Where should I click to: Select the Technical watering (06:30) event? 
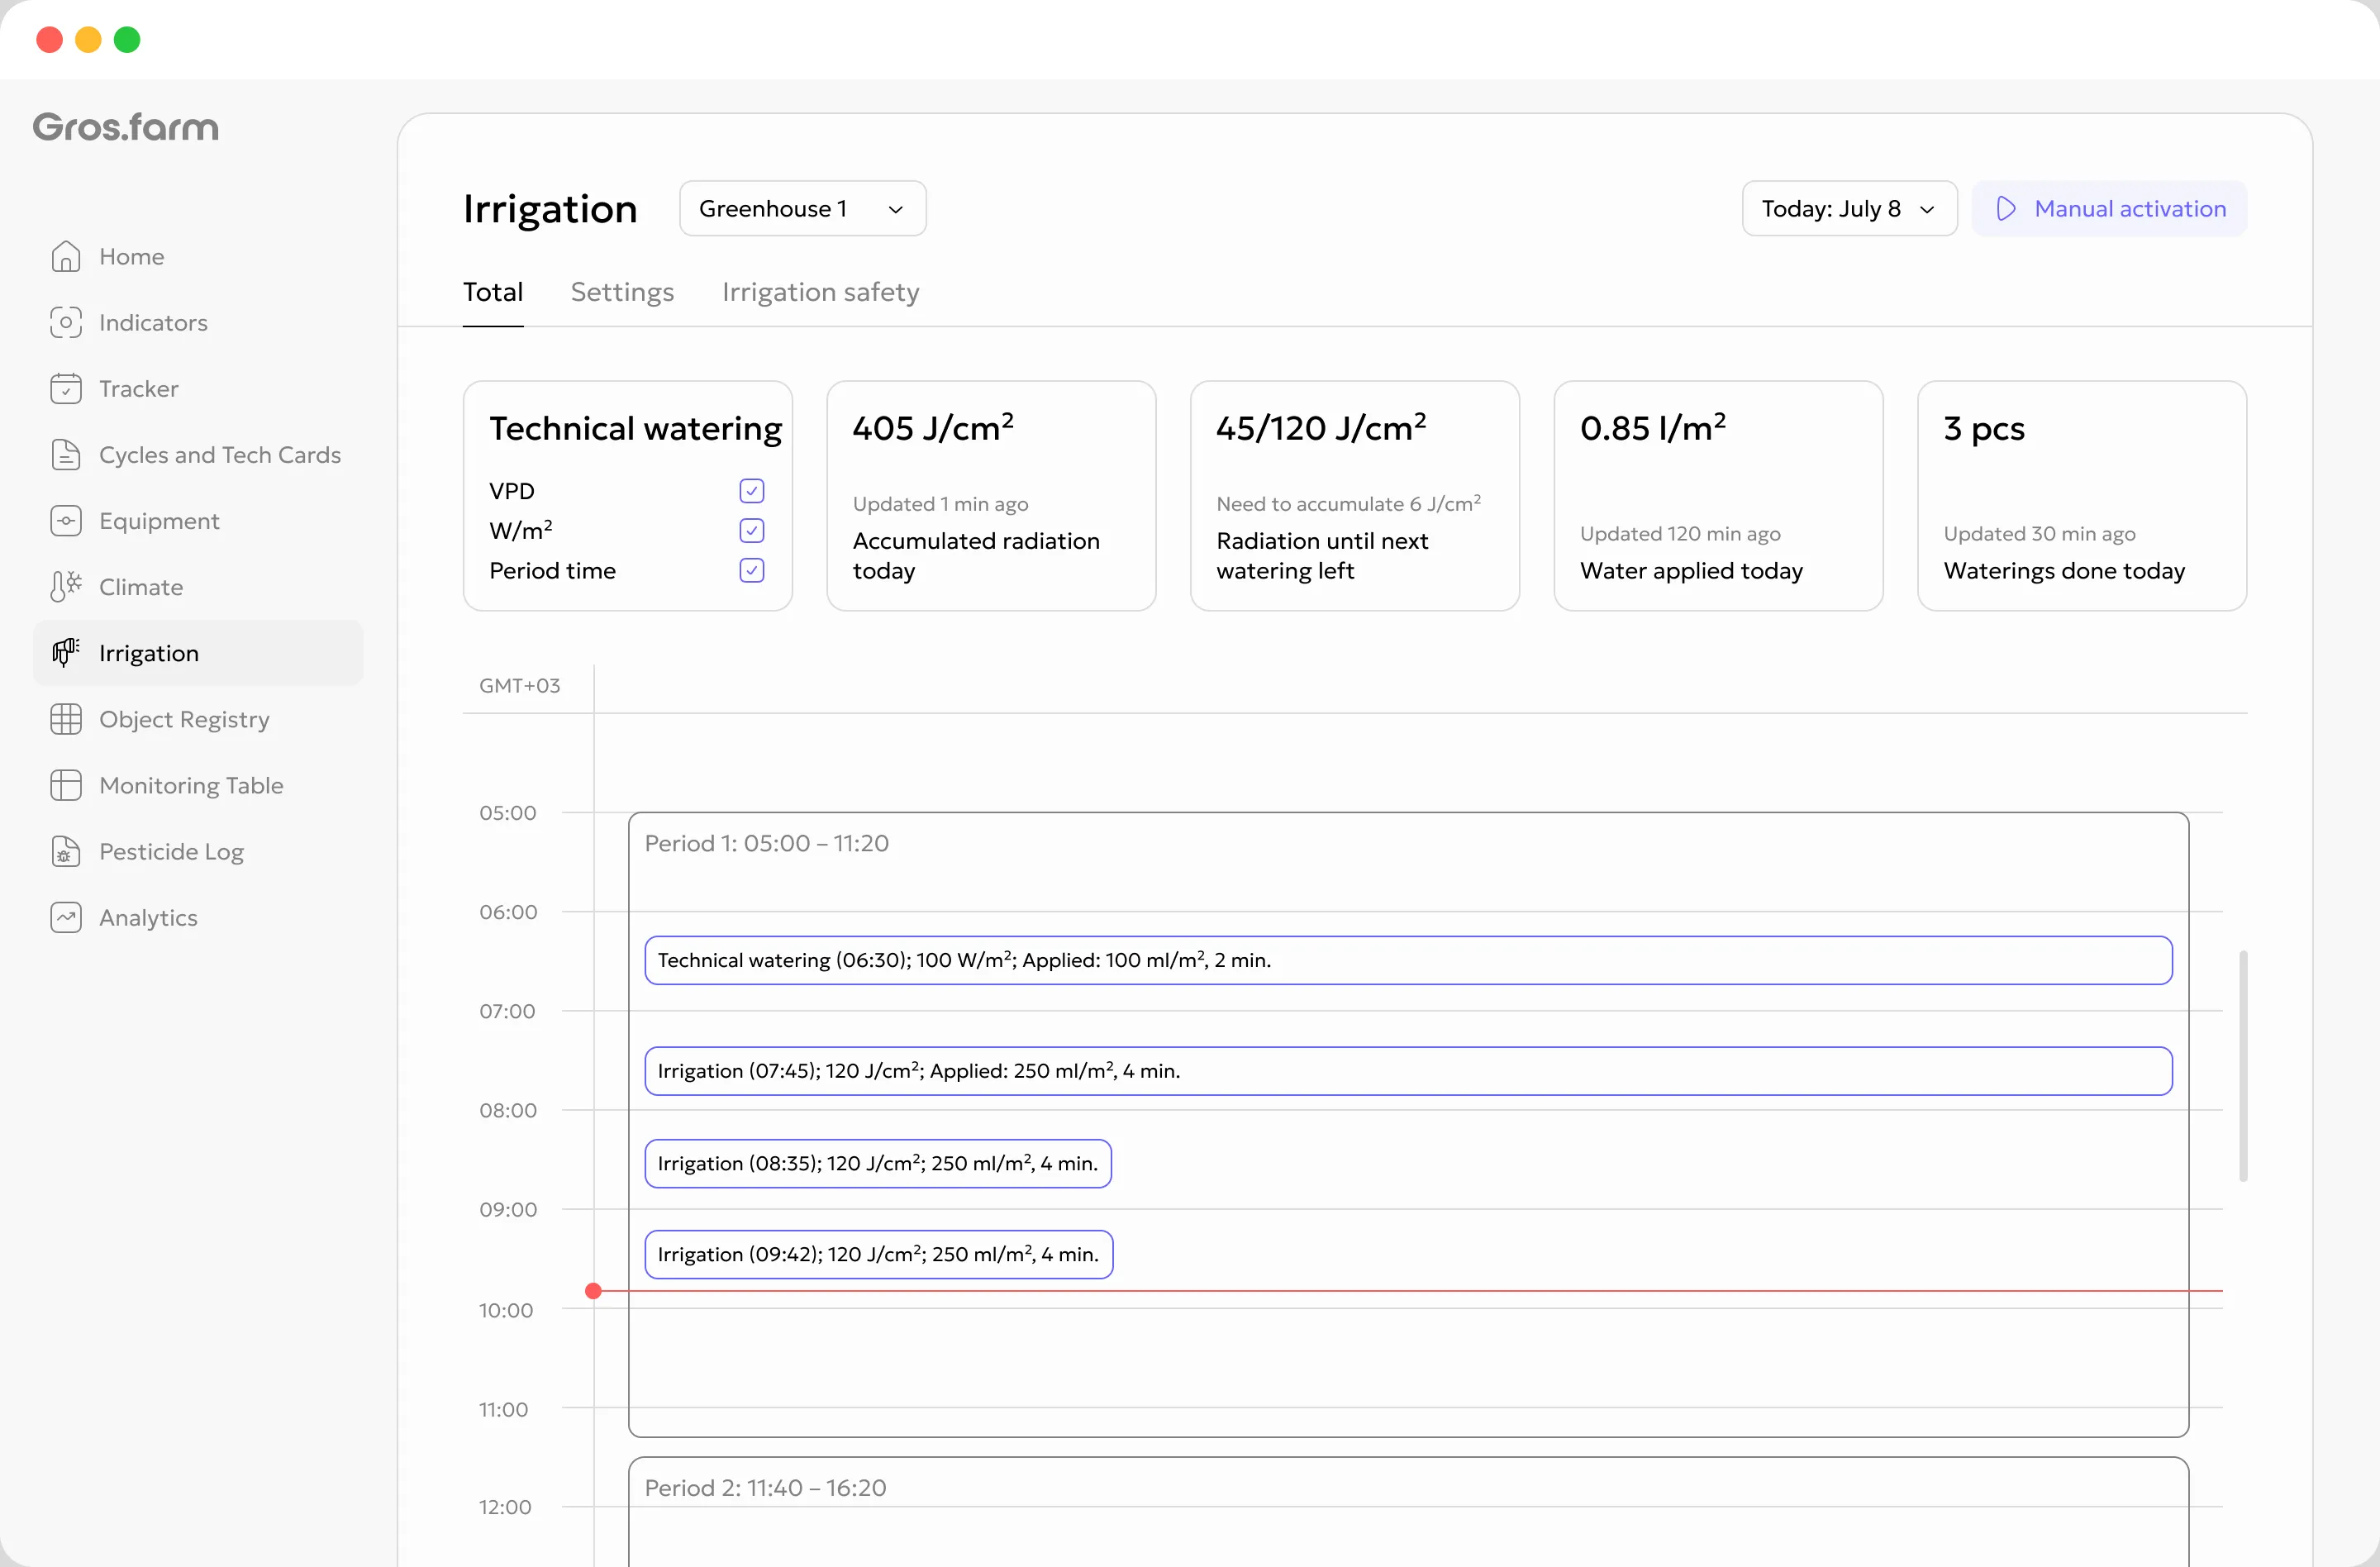pos(1408,960)
